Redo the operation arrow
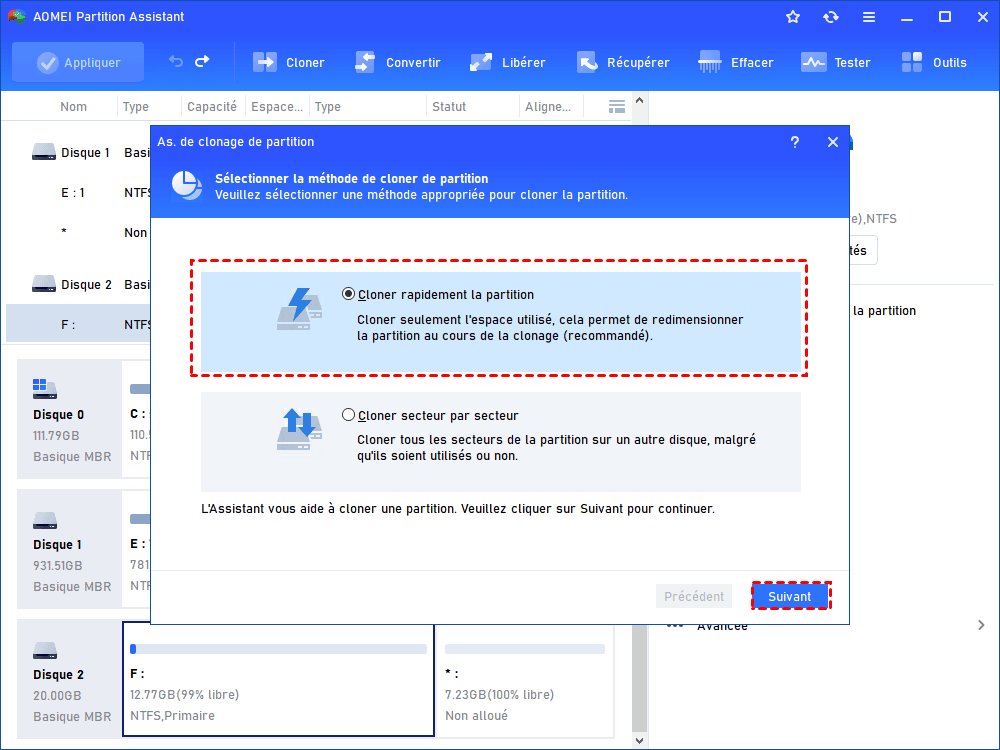This screenshot has width=1000, height=750. click(x=202, y=61)
